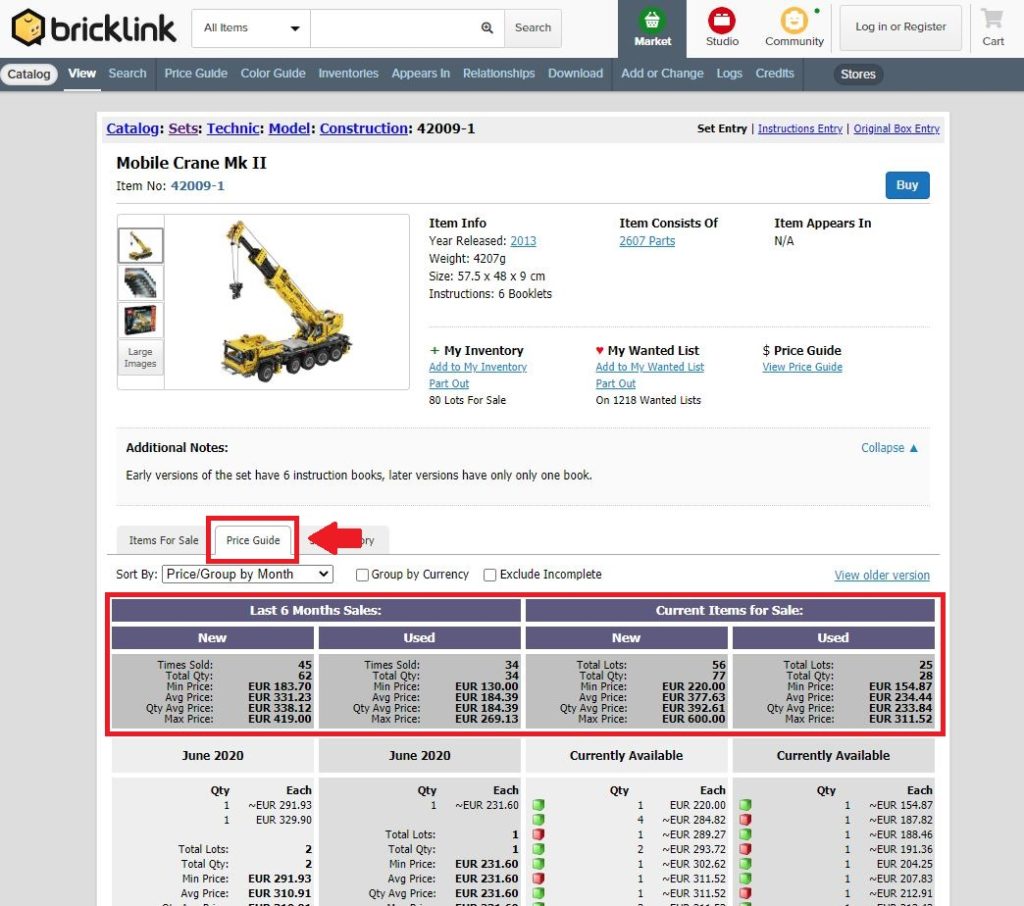Image resolution: width=1024 pixels, height=906 pixels.
Task: Select the Price Guide tab
Action: 253,540
